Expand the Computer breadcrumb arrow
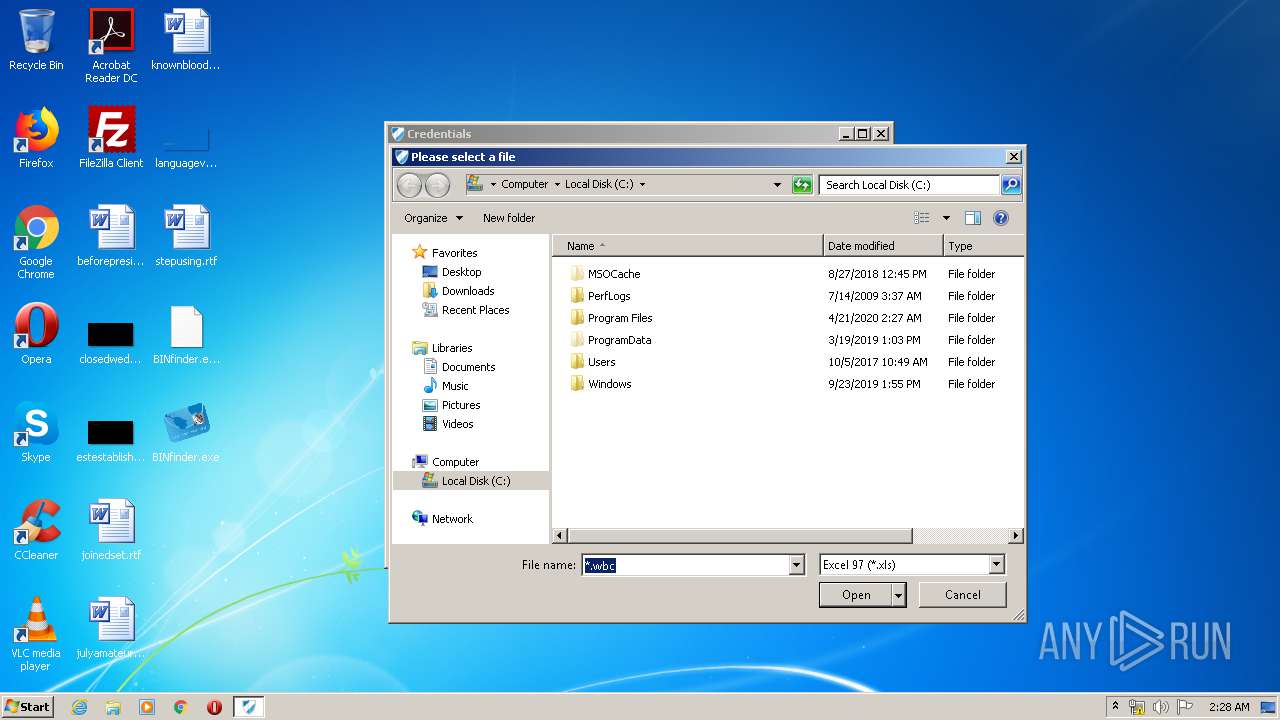 coord(557,184)
